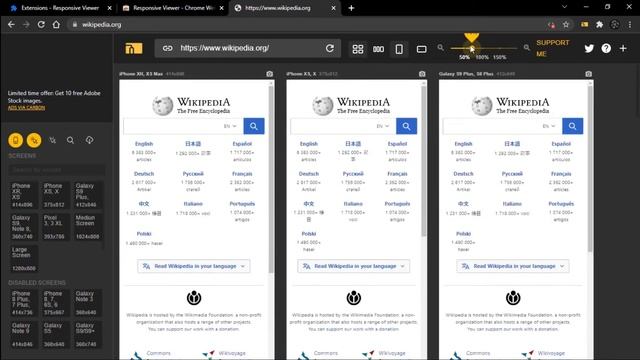Reload the previewed URL in Responsive Viewer
This screenshot has height=360, width=640.
(330, 48)
